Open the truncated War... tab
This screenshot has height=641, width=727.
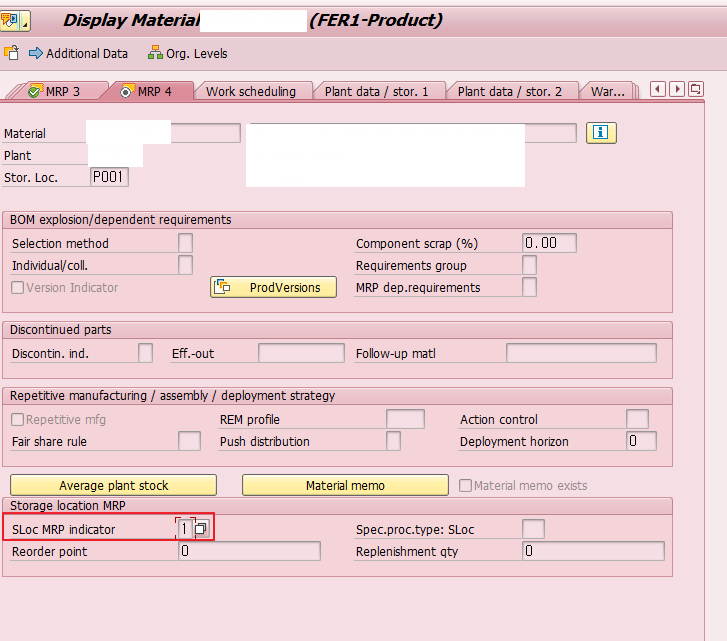pos(607,91)
